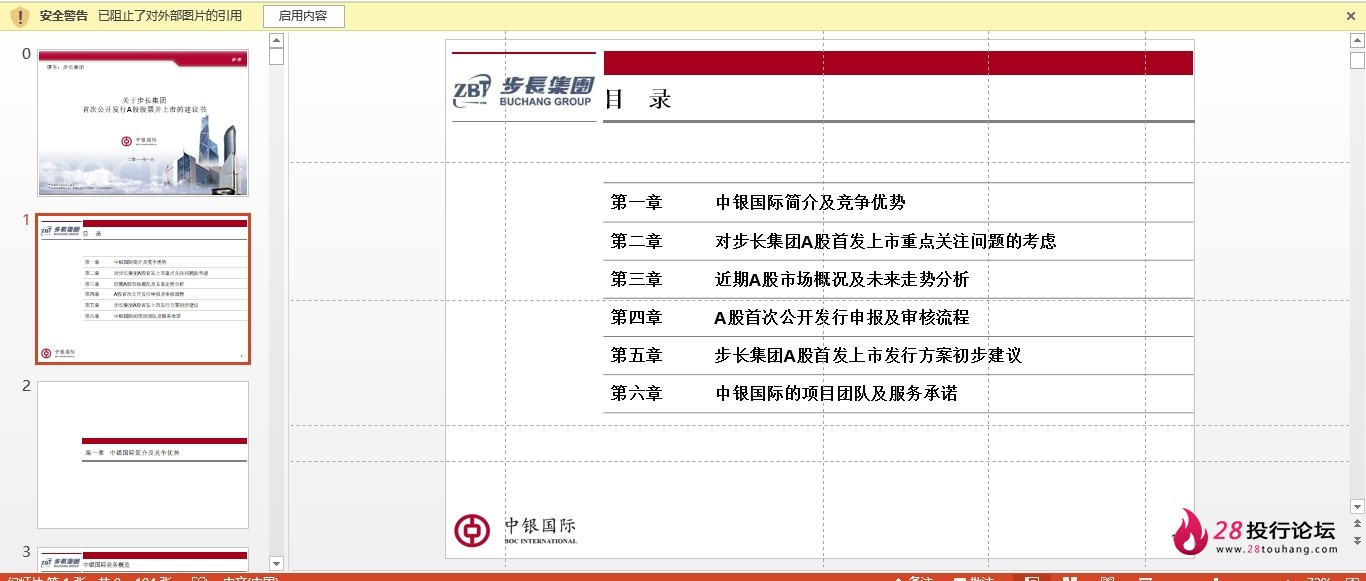Viewport: 1366px width, 581px height.
Task: Click the slide editor scroll-down arrow
Action: tap(1357, 506)
